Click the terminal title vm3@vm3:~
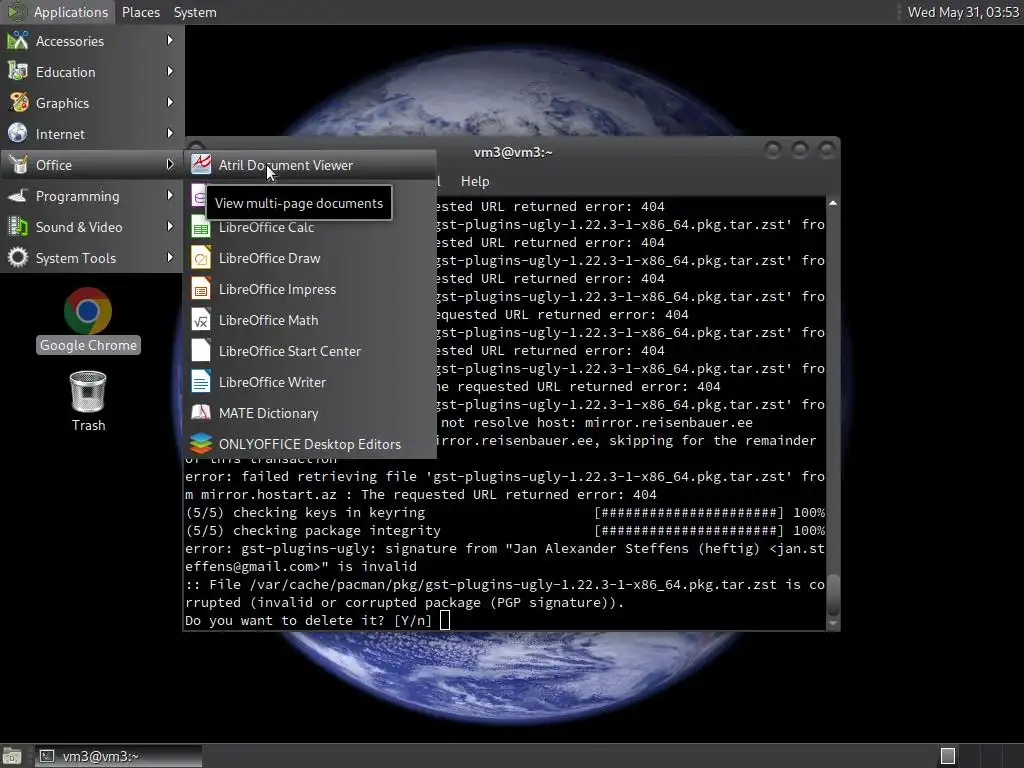Image resolution: width=1024 pixels, height=768 pixels. tap(513, 152)
